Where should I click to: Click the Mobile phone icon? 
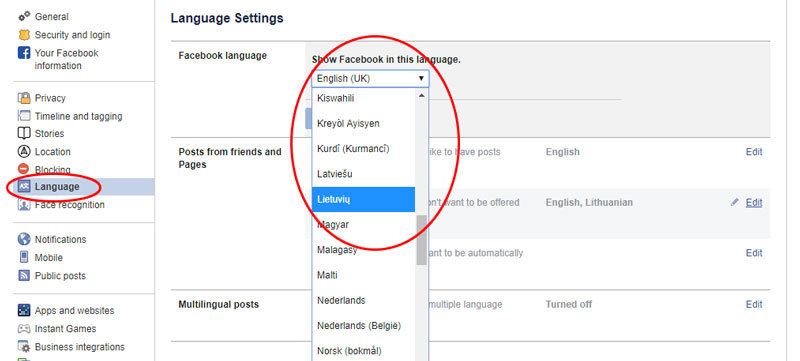(24, 257)
